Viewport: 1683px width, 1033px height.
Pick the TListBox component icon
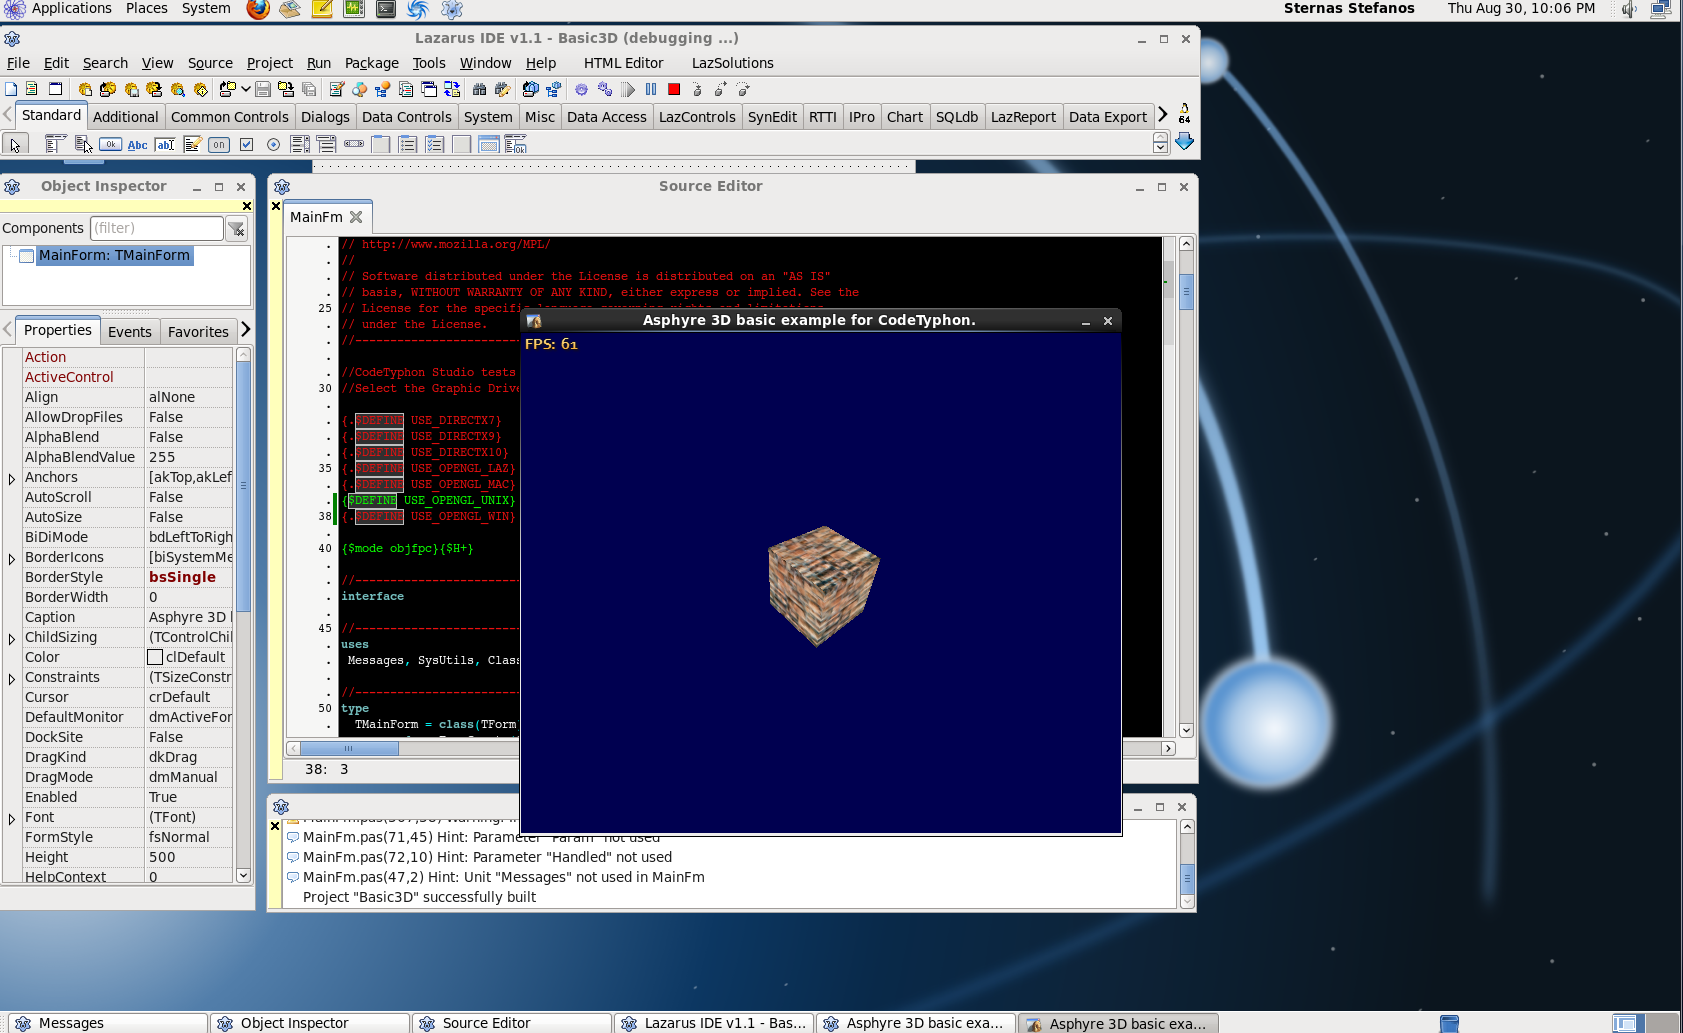(300, 144)
